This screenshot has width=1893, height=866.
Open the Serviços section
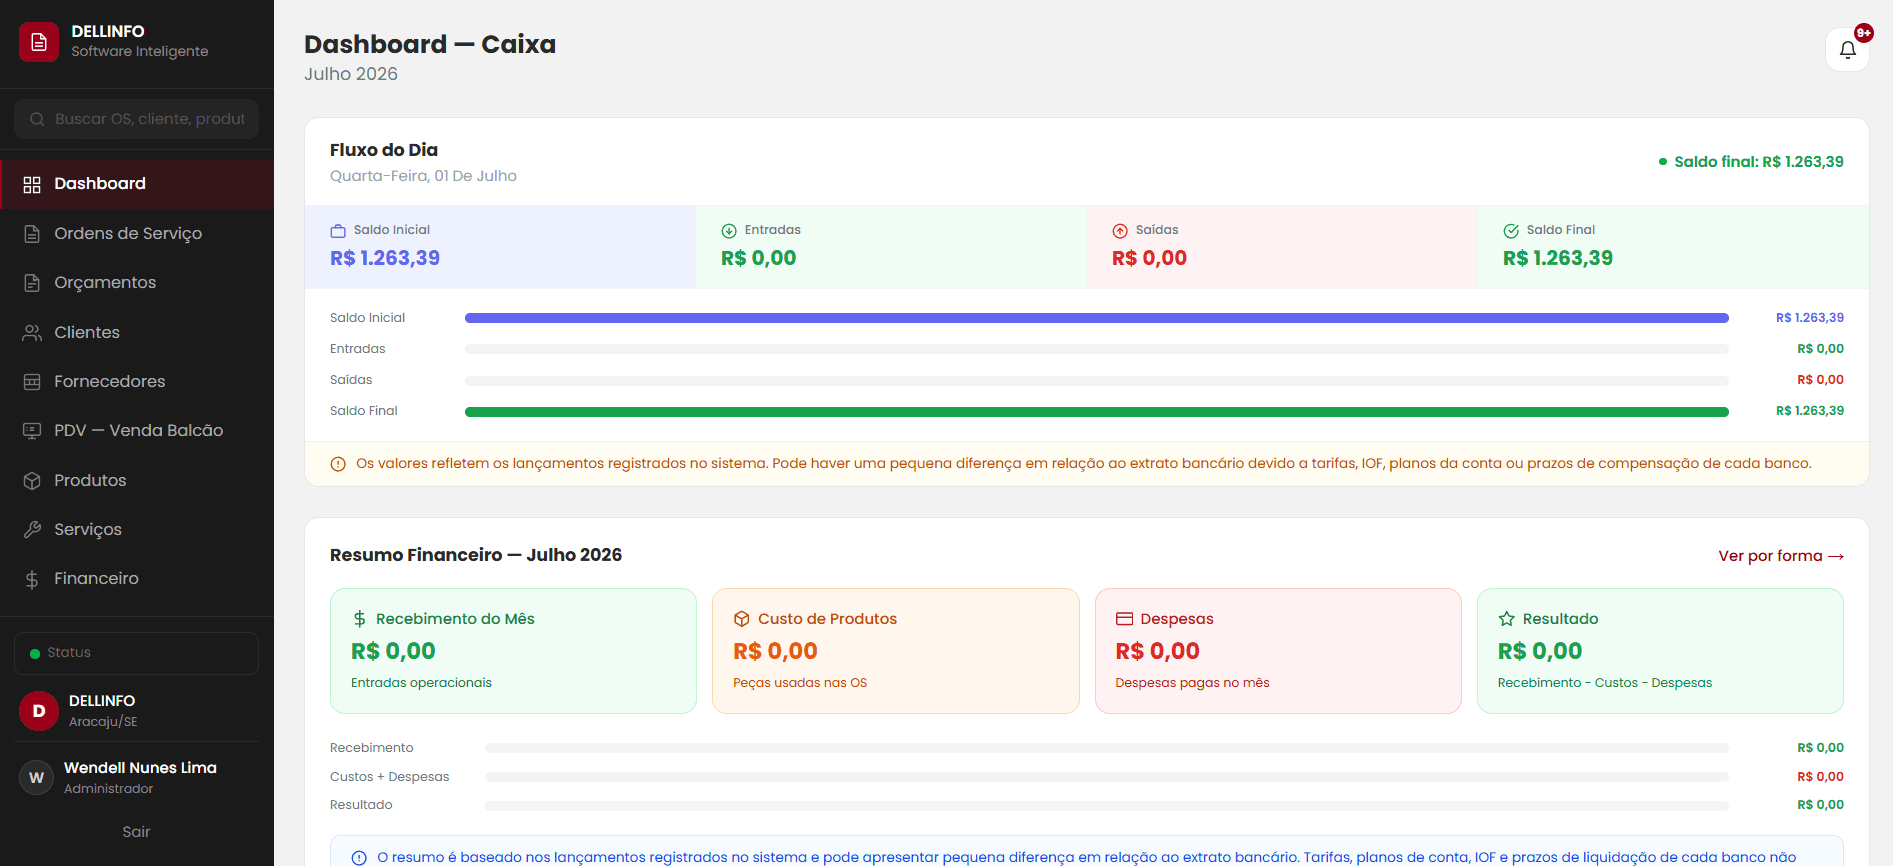coord(137,529)
